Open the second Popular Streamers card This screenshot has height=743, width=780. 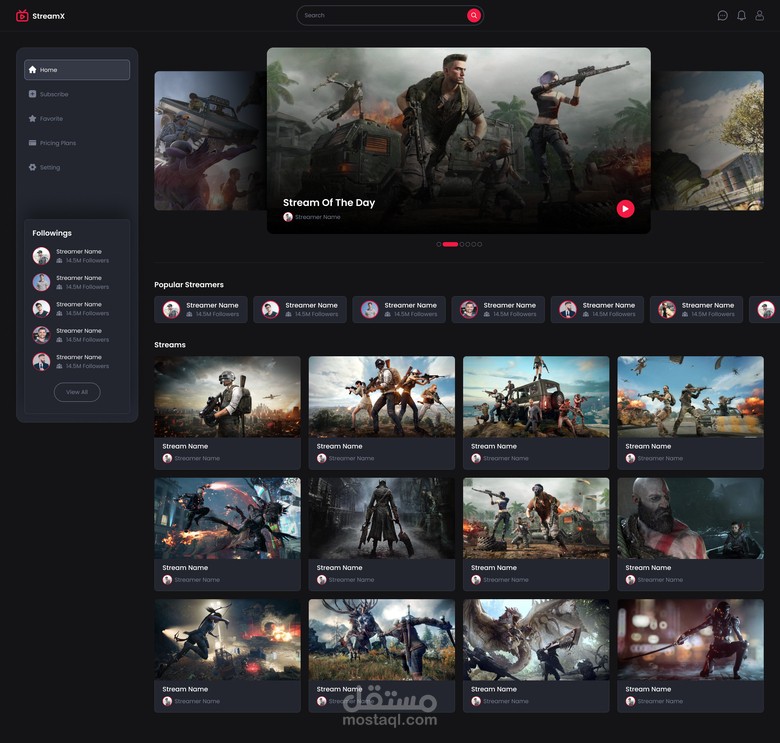300,309
